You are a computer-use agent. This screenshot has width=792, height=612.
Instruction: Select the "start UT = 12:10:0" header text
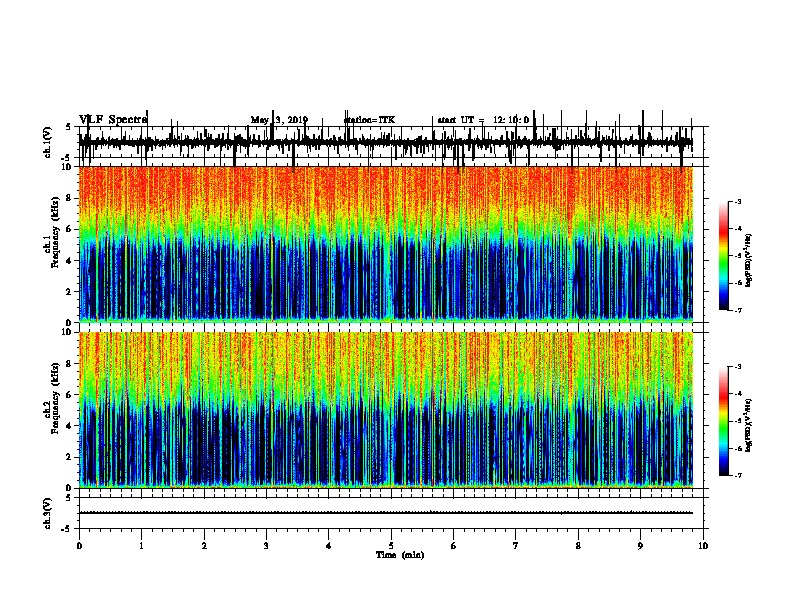pyautogui.click(x=483, y=120)
